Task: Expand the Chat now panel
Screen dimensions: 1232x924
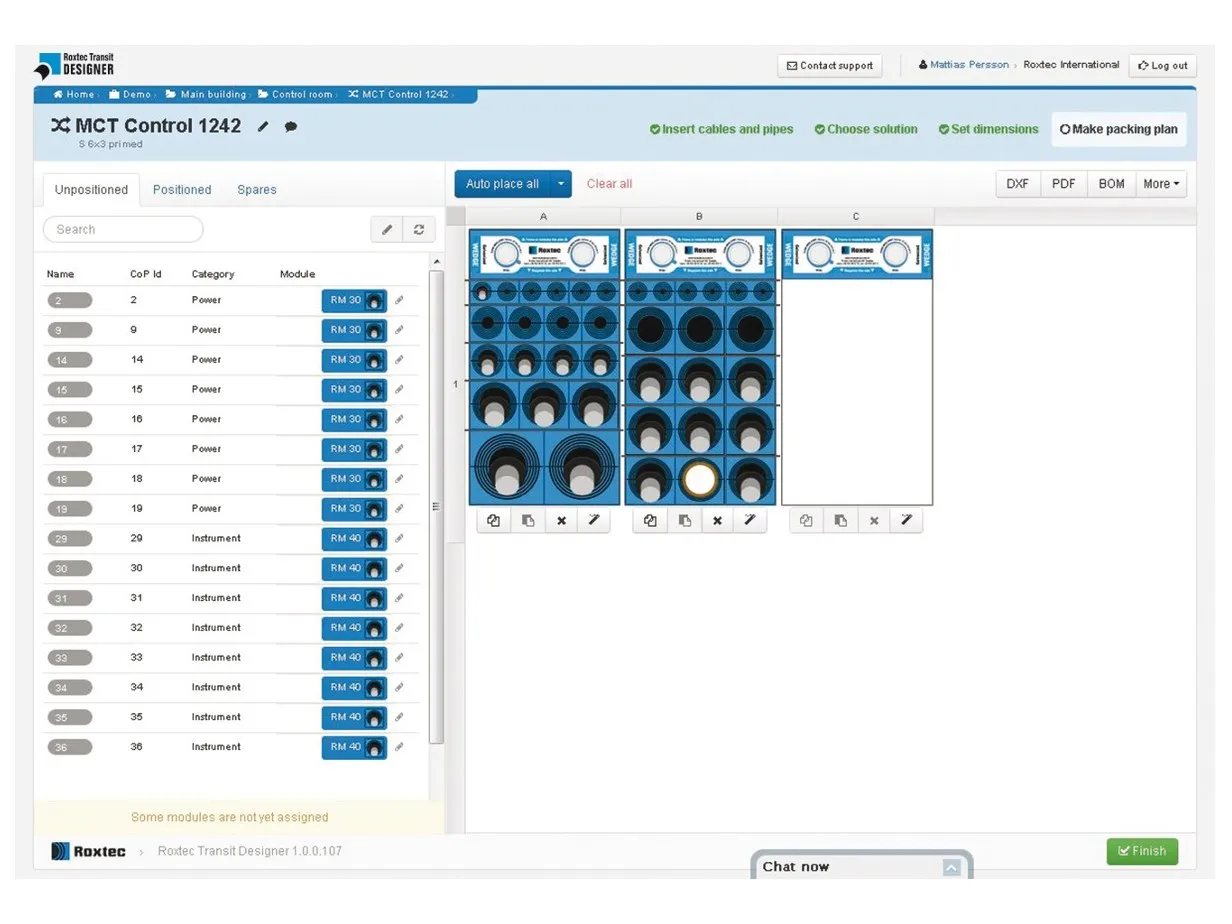Action: tap(951, 867)
